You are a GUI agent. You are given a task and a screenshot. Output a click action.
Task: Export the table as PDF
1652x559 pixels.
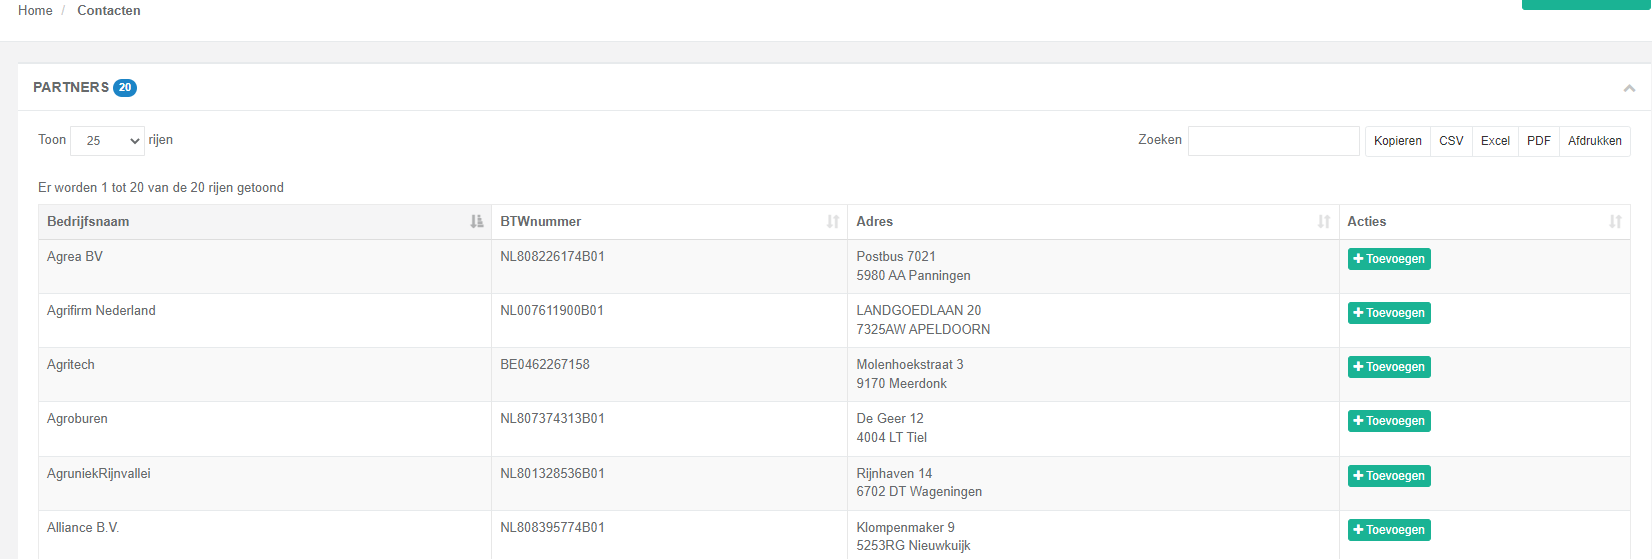pyautogui.click(x=1539, y=141)
